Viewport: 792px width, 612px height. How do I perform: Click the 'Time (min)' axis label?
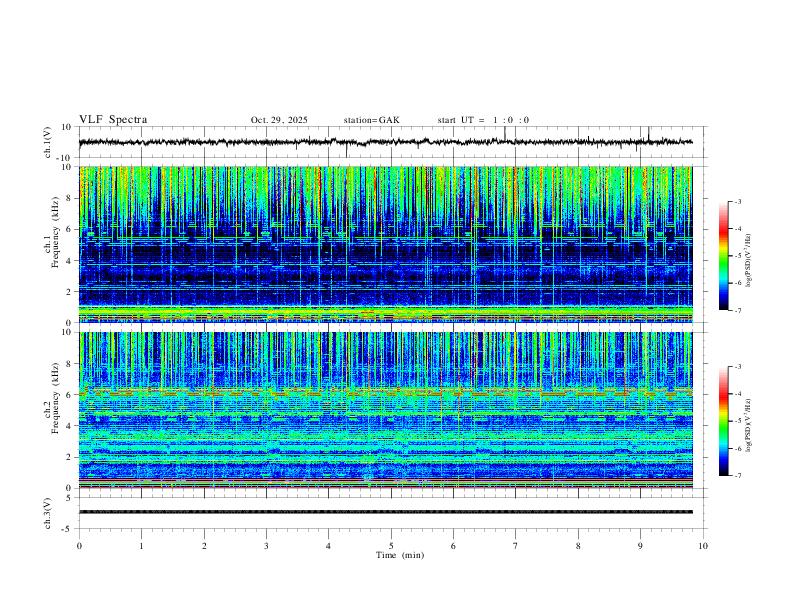(400, 555)
